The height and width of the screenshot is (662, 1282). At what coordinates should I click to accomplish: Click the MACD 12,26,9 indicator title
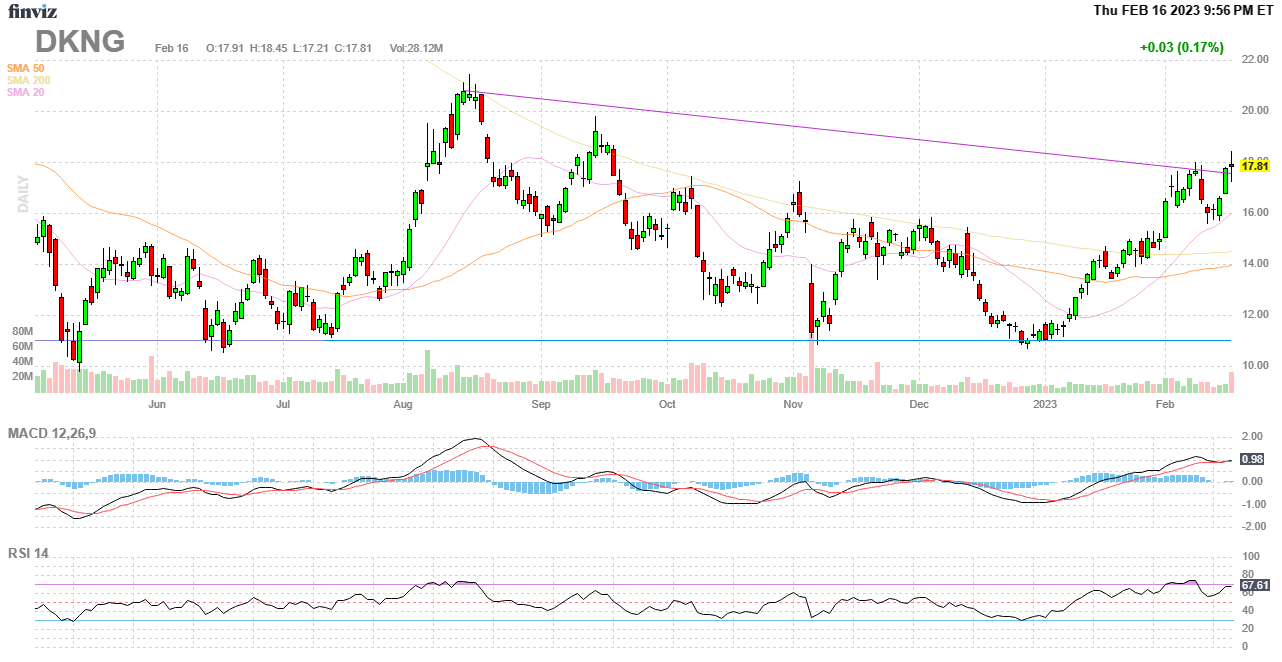pyautogui.click(x=59, y=433)
